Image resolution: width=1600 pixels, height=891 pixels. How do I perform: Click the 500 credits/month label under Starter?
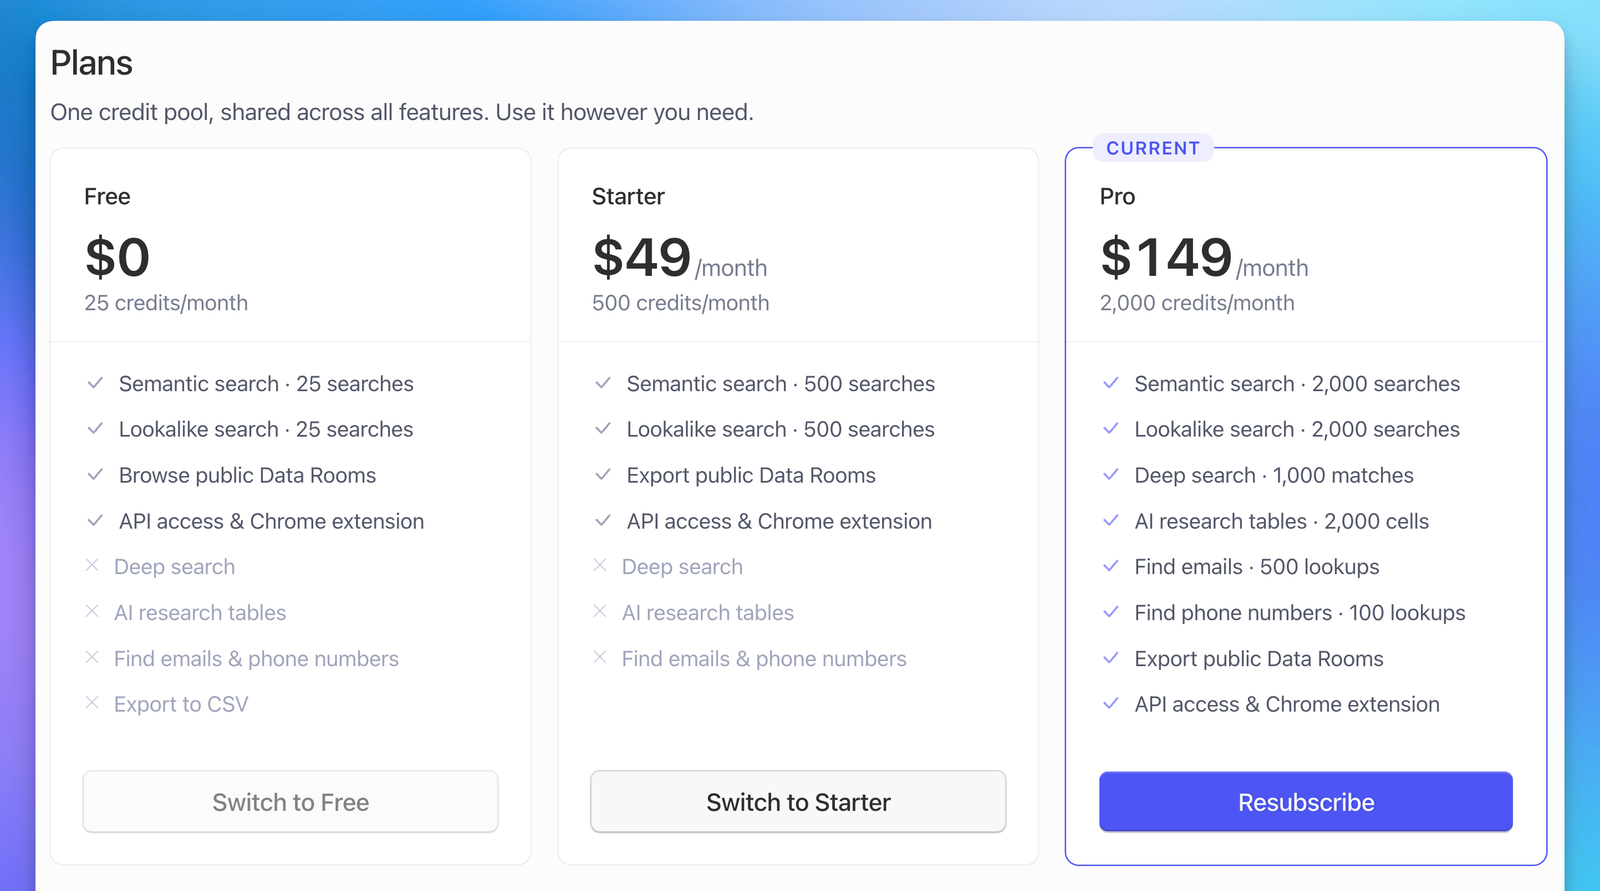(x=680, y=302)
